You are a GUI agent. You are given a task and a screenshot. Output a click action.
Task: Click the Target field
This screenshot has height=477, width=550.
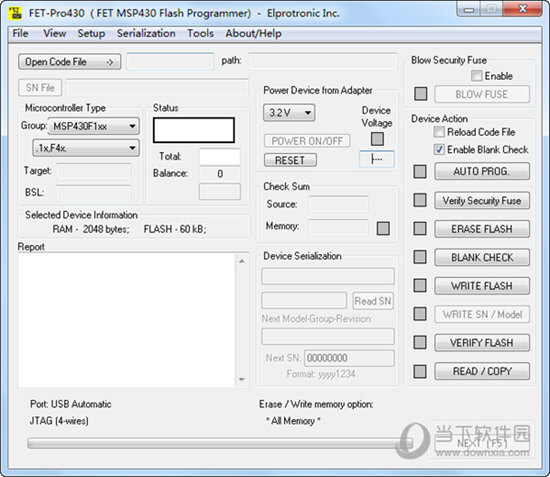93,172
